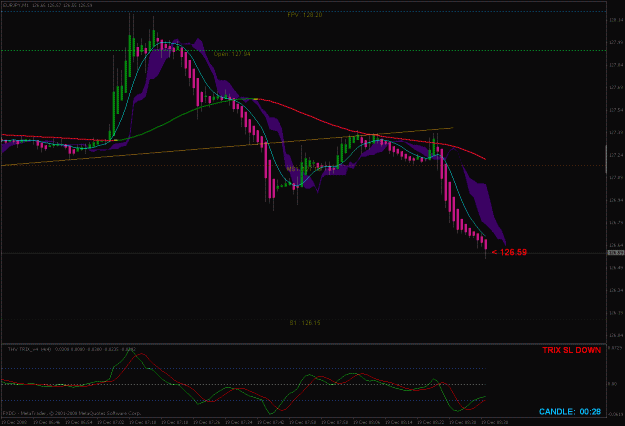Click the red '< 126.59' price label
This screenshot has width=625, height=426.
pos(509,252)
